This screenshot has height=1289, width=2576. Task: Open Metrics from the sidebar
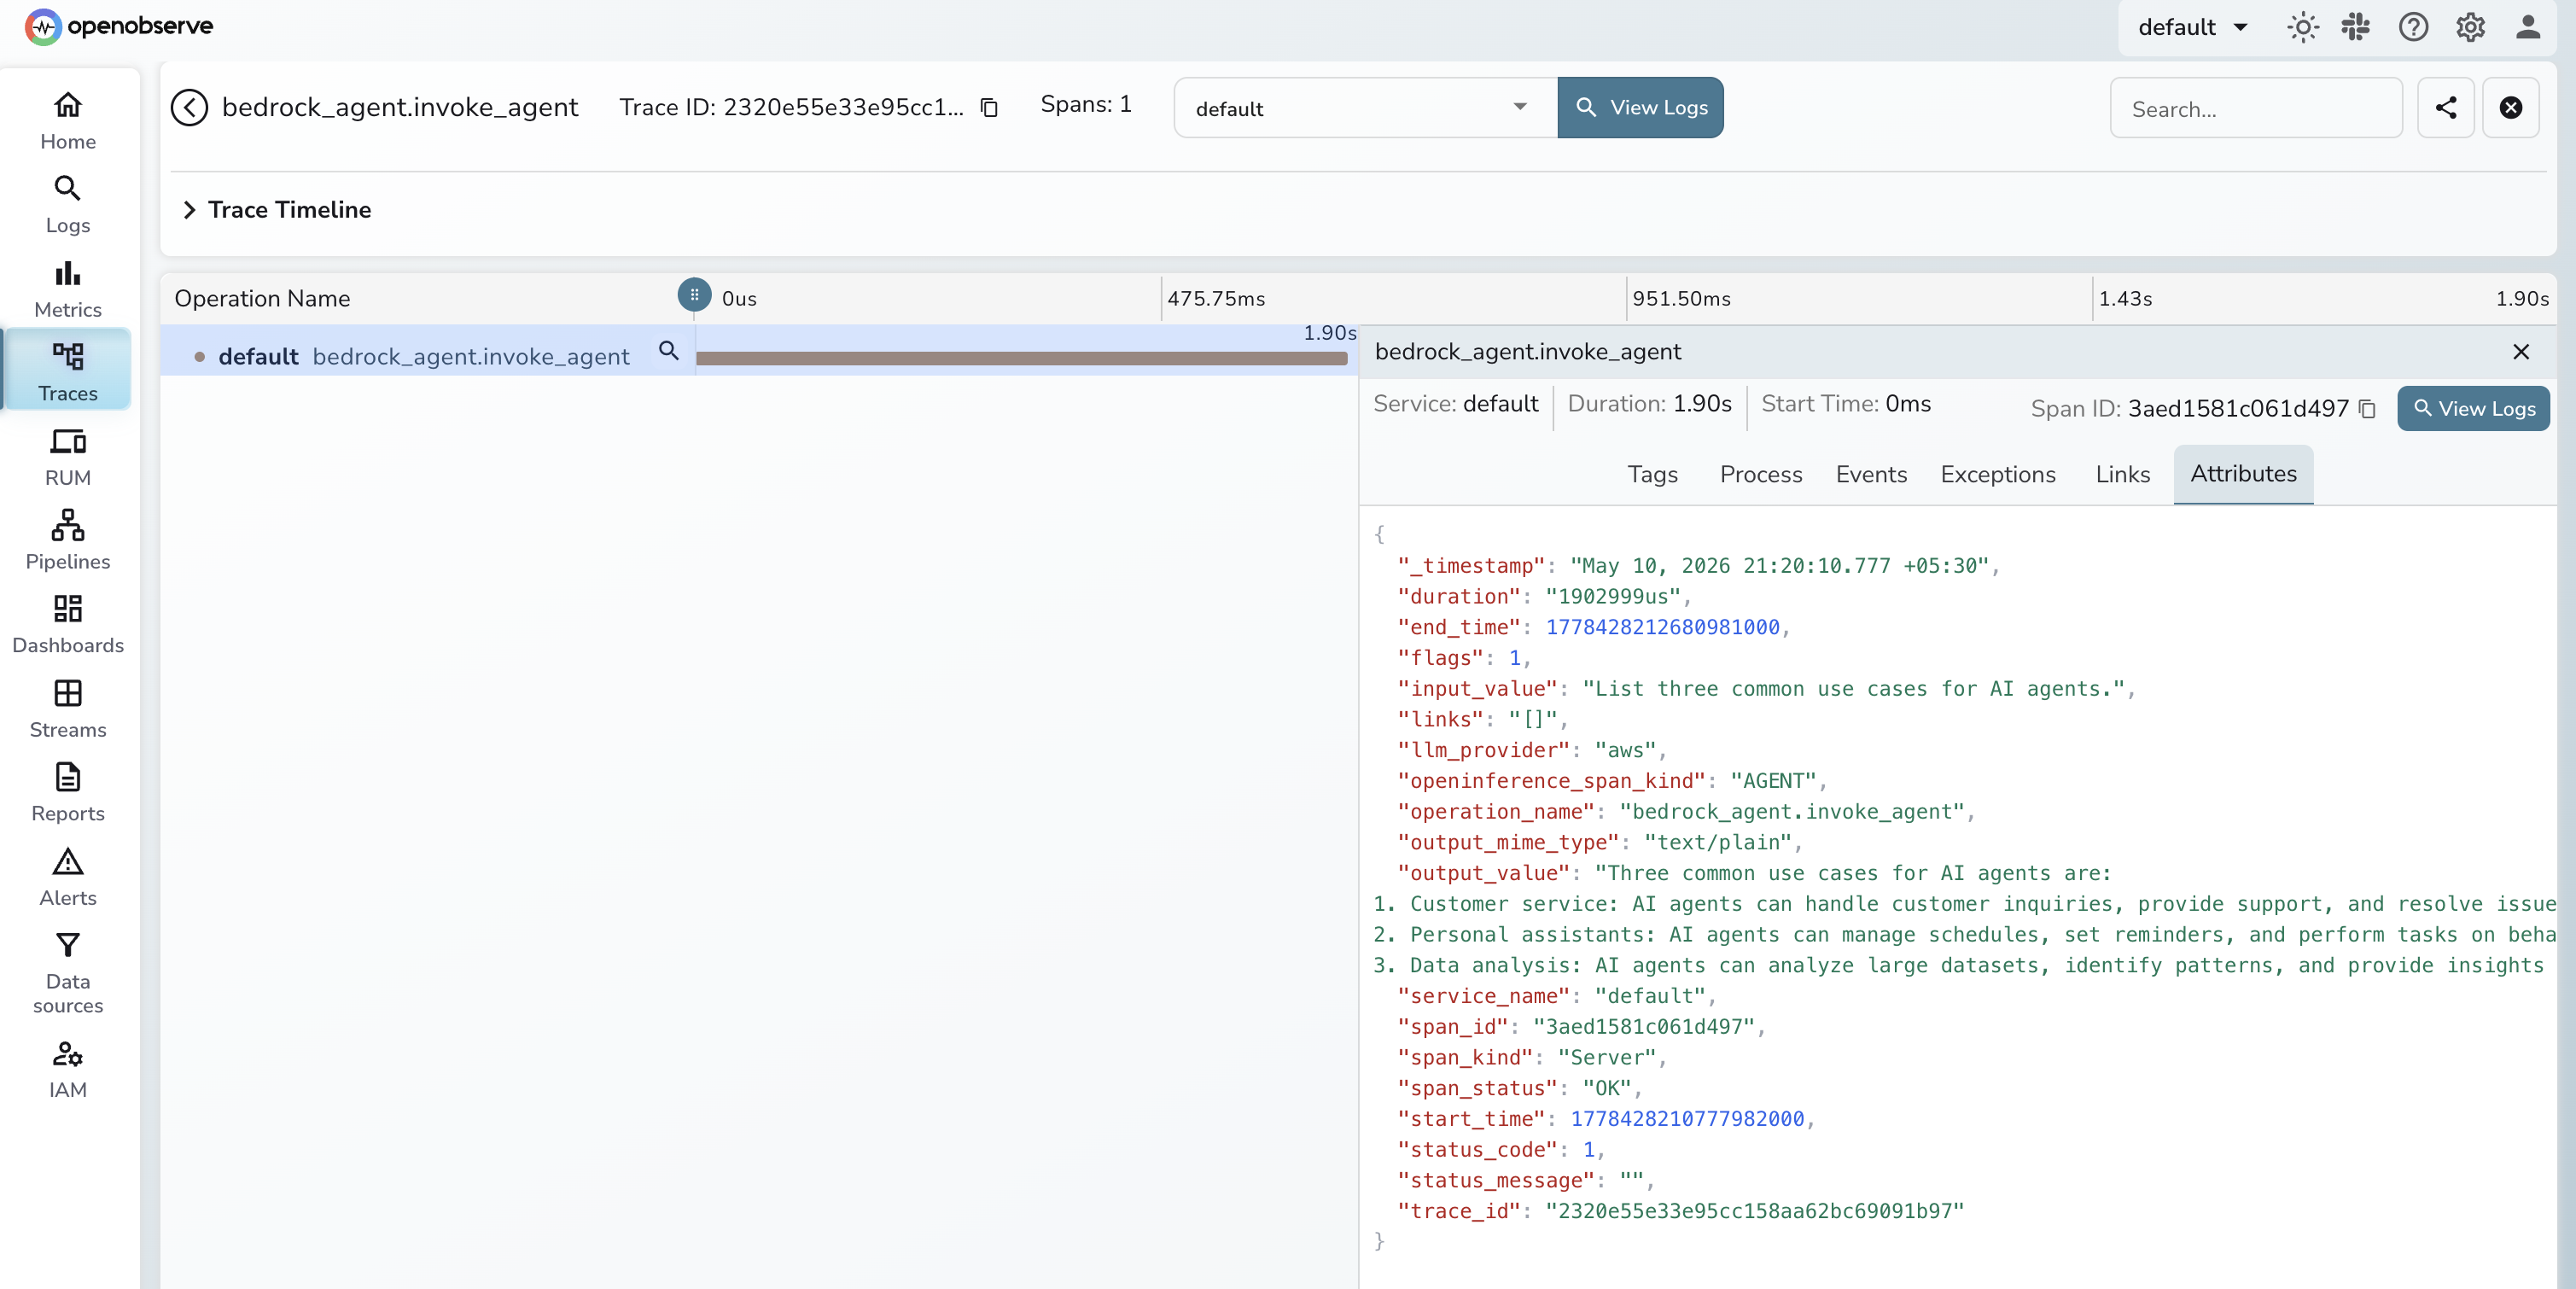(x=68, y=288)
